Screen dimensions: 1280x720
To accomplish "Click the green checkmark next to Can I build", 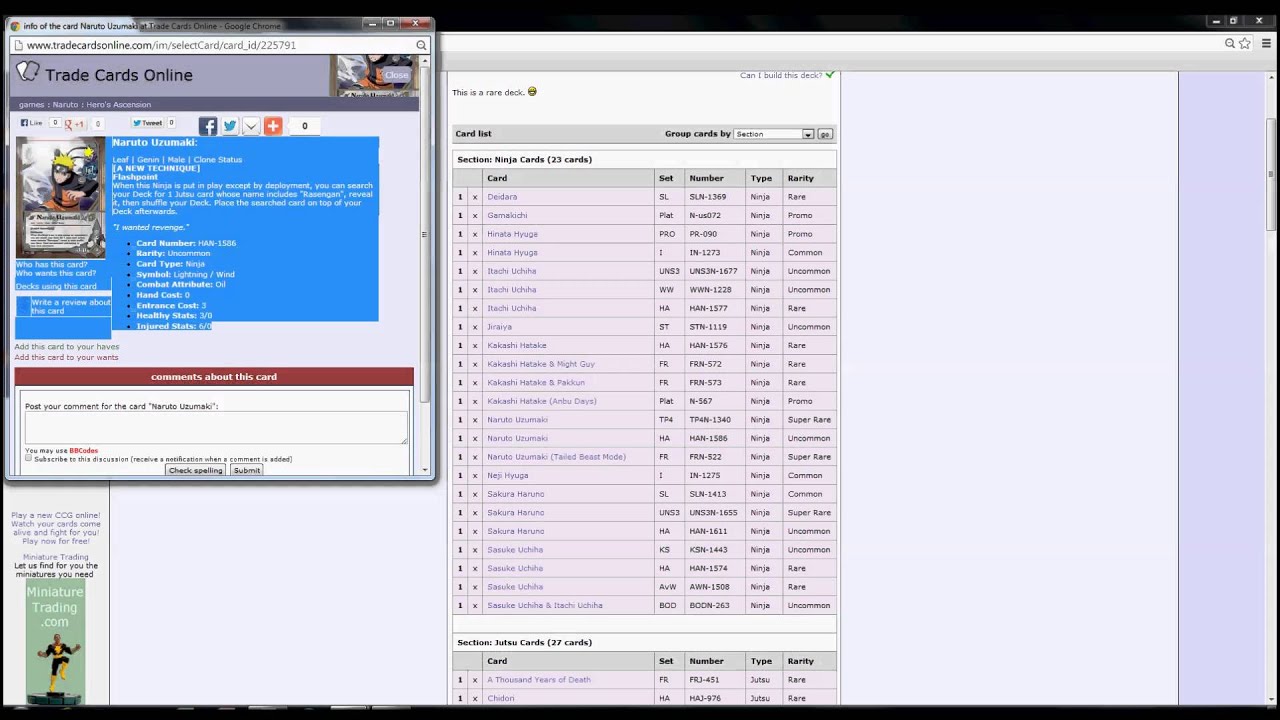I will [830, 75].
